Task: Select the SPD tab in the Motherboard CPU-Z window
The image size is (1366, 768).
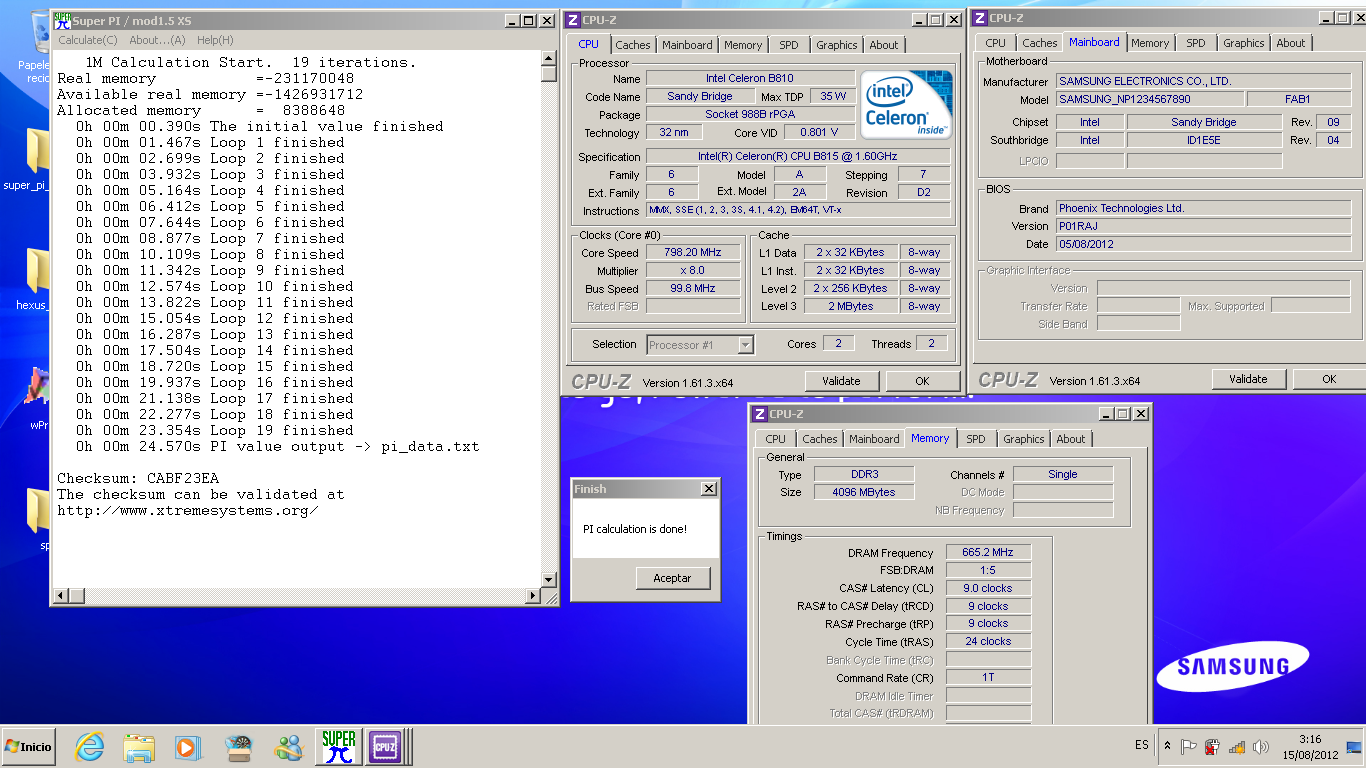Action: click(x=1196, y=43)
